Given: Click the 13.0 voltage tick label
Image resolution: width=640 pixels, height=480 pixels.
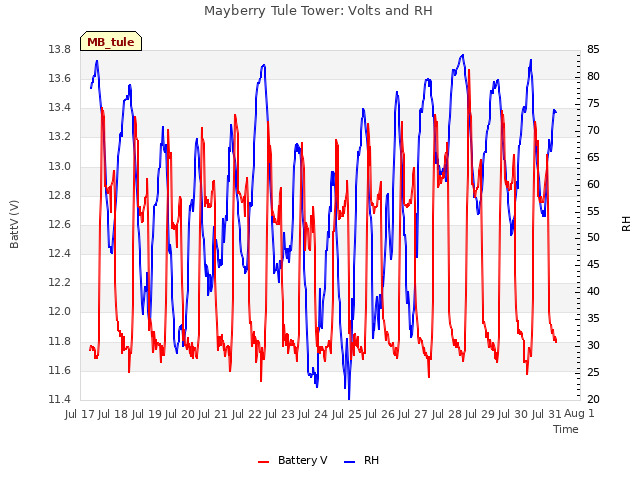Looking at the screenshot, I should [x=60, y=167].
